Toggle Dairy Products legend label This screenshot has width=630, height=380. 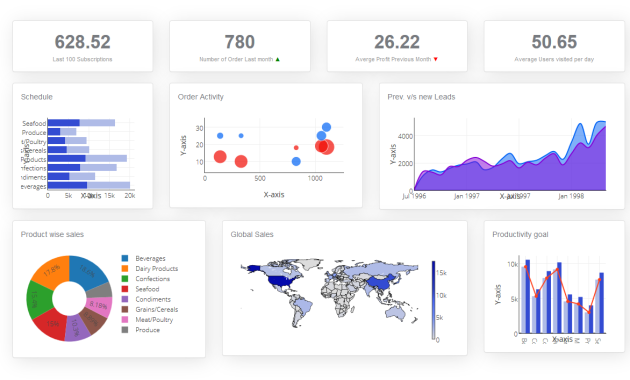point(157,268)
